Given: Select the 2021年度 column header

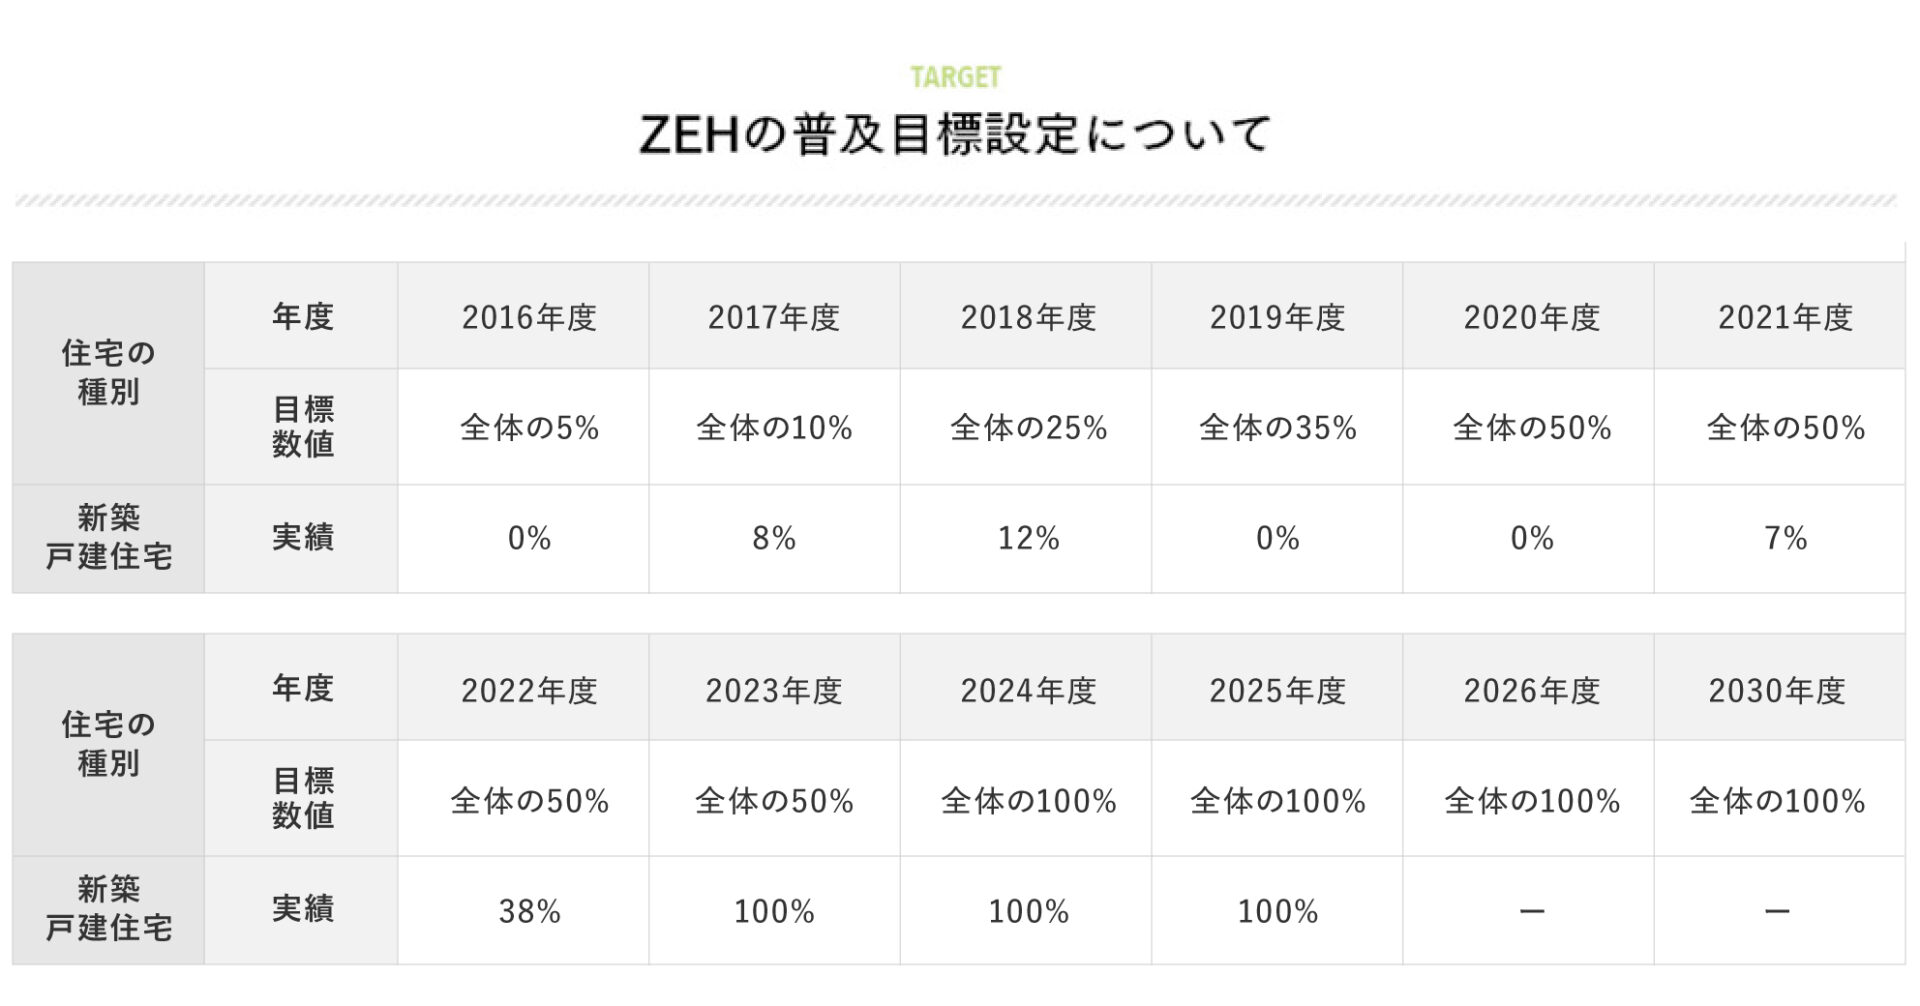Looking at the screenshot, I should click(1785, 318).
